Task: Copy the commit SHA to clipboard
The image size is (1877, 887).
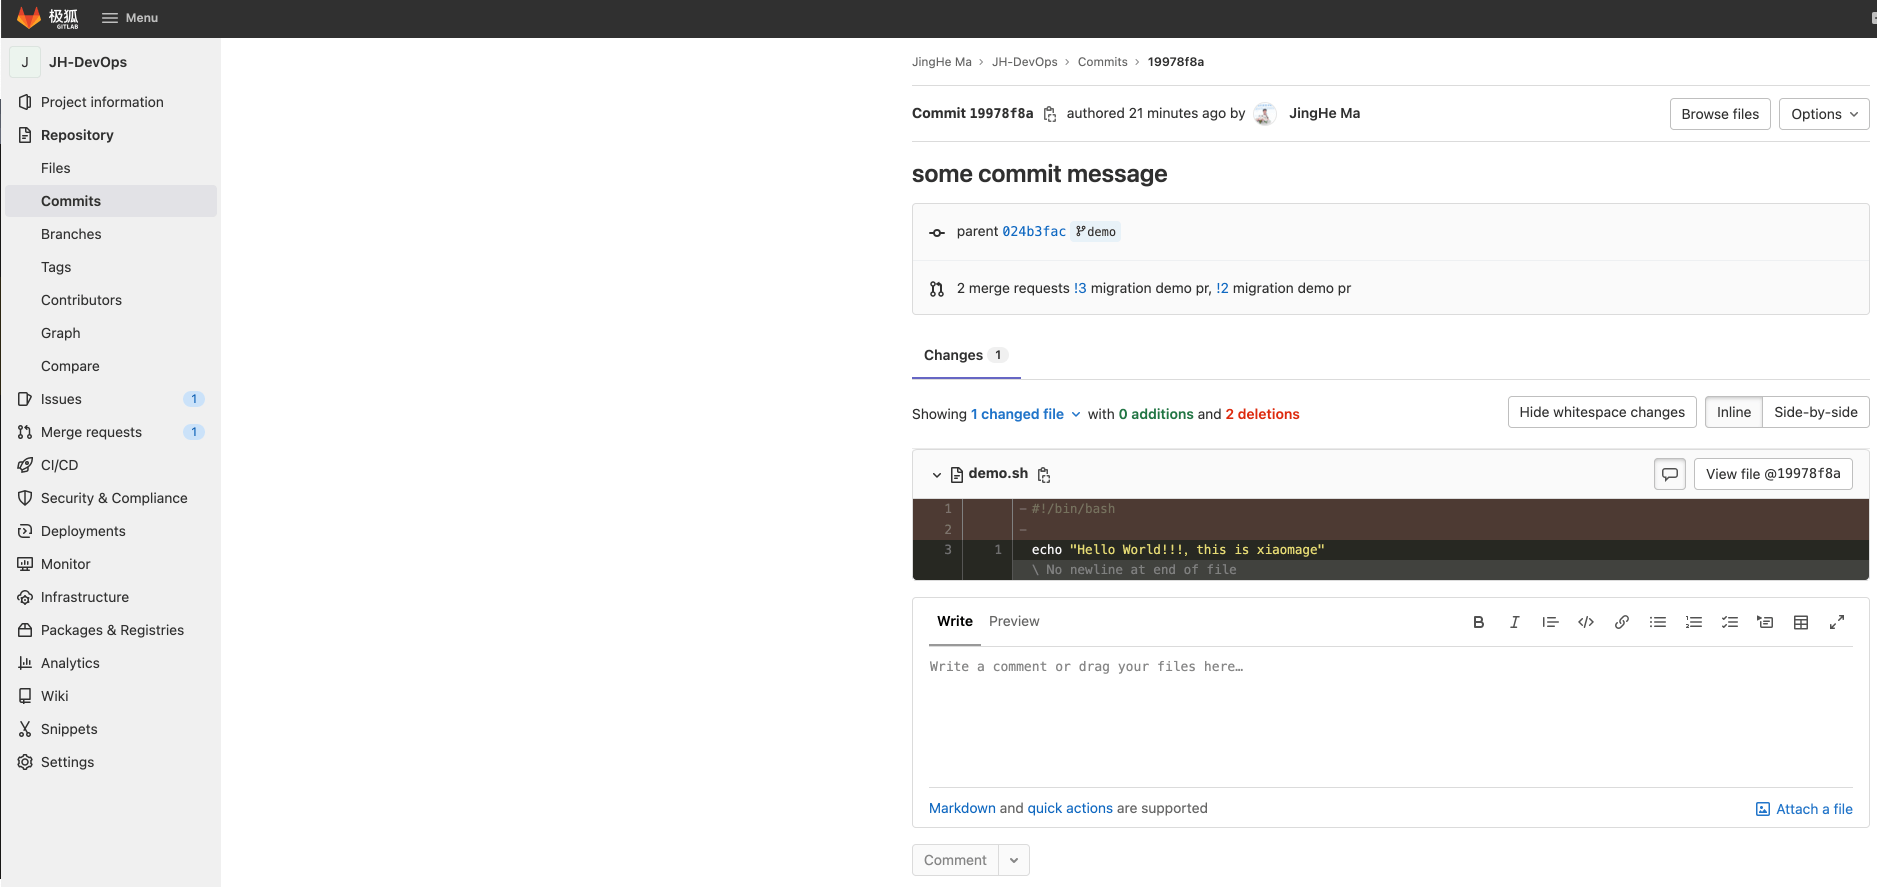Action: 1050,114
